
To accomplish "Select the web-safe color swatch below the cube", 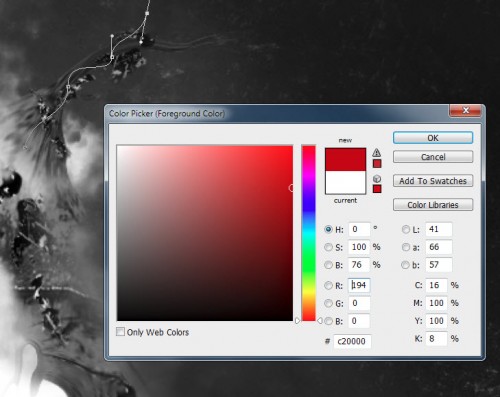I will point(377,189).
